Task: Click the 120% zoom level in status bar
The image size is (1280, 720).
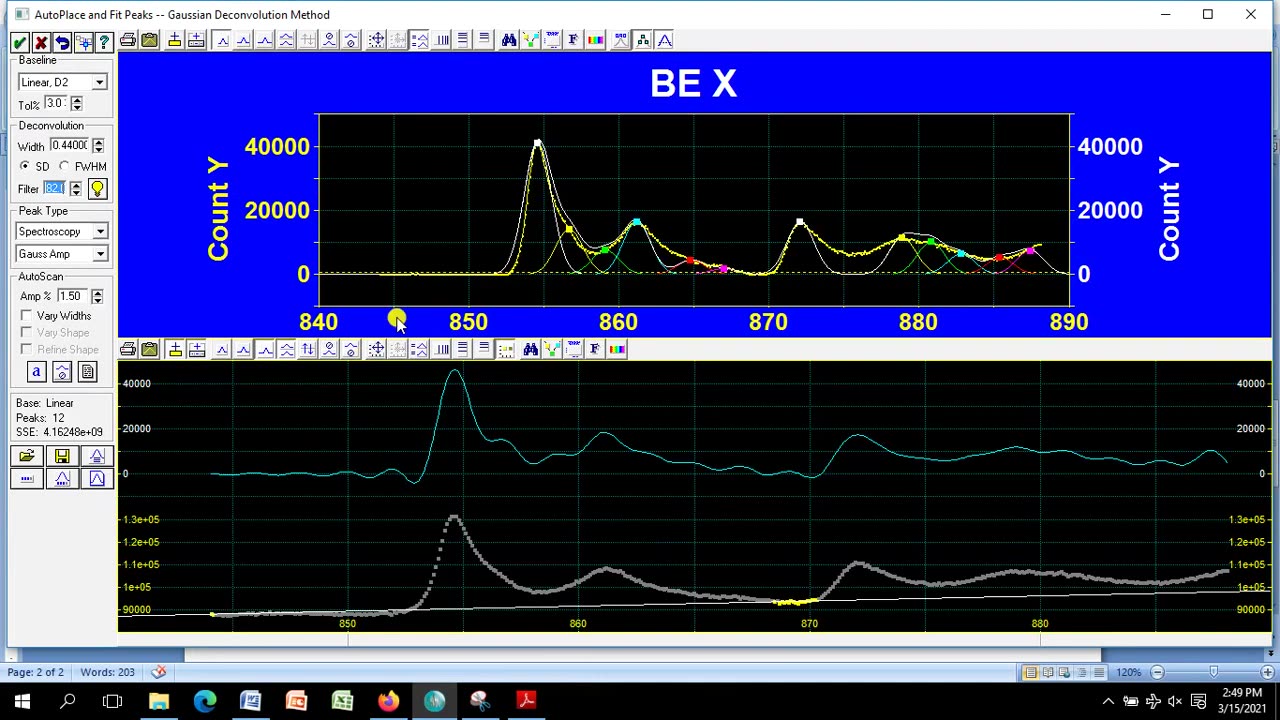Action: coord(1128,672)
